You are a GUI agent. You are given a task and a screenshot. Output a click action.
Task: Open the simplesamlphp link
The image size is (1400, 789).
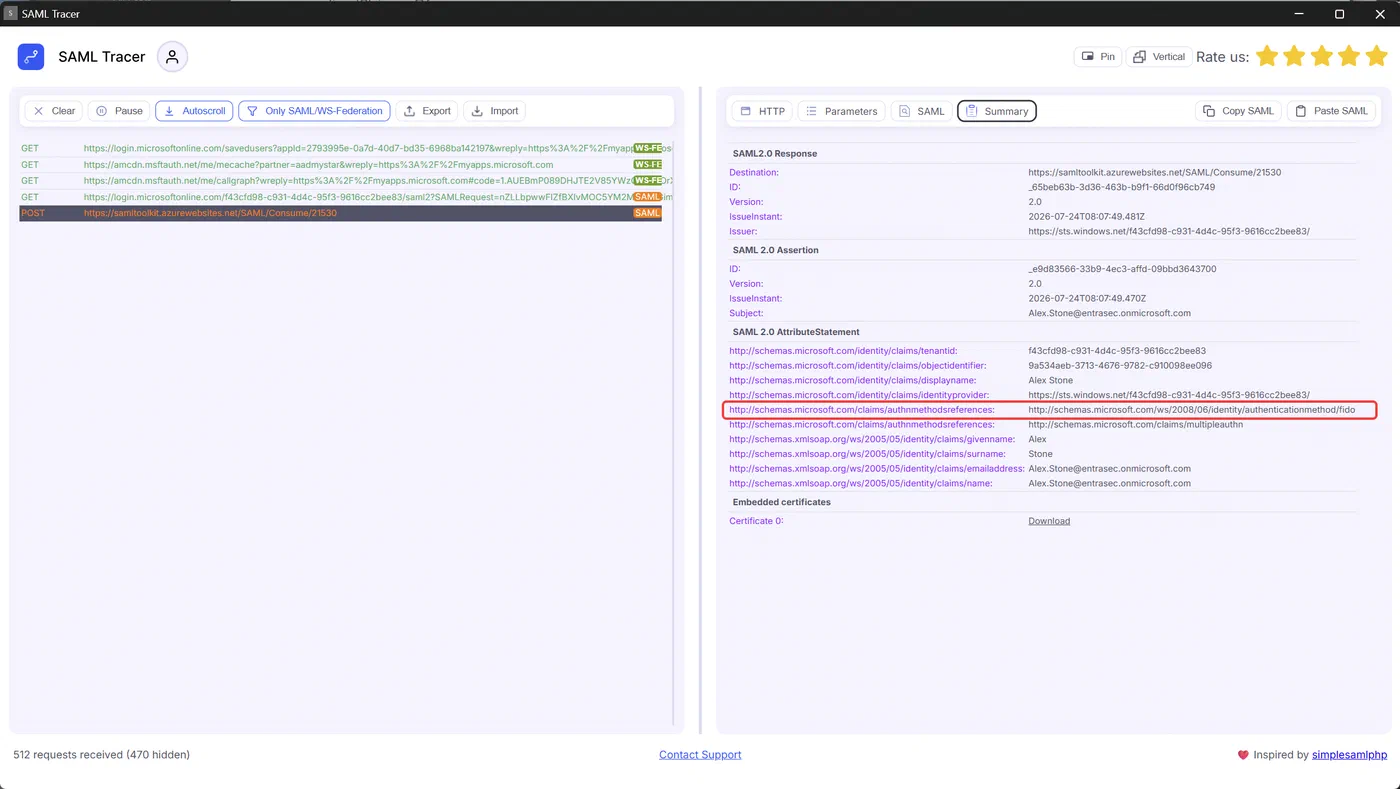click(x=1350, y=755)
